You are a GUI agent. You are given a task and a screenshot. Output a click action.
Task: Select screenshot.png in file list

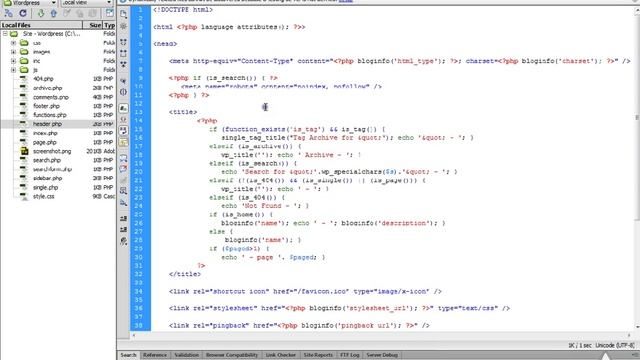[x=52, y=151]
